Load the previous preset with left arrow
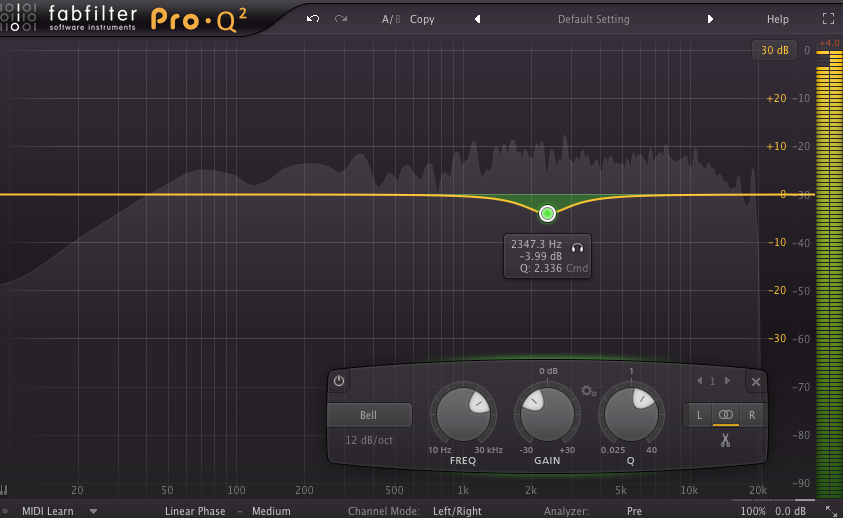This screenshot has height=518, width=843. click(477, 19)
